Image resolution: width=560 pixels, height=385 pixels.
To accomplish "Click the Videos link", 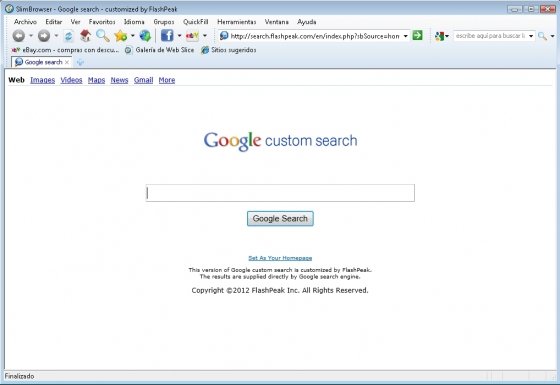I will point(71,80).
